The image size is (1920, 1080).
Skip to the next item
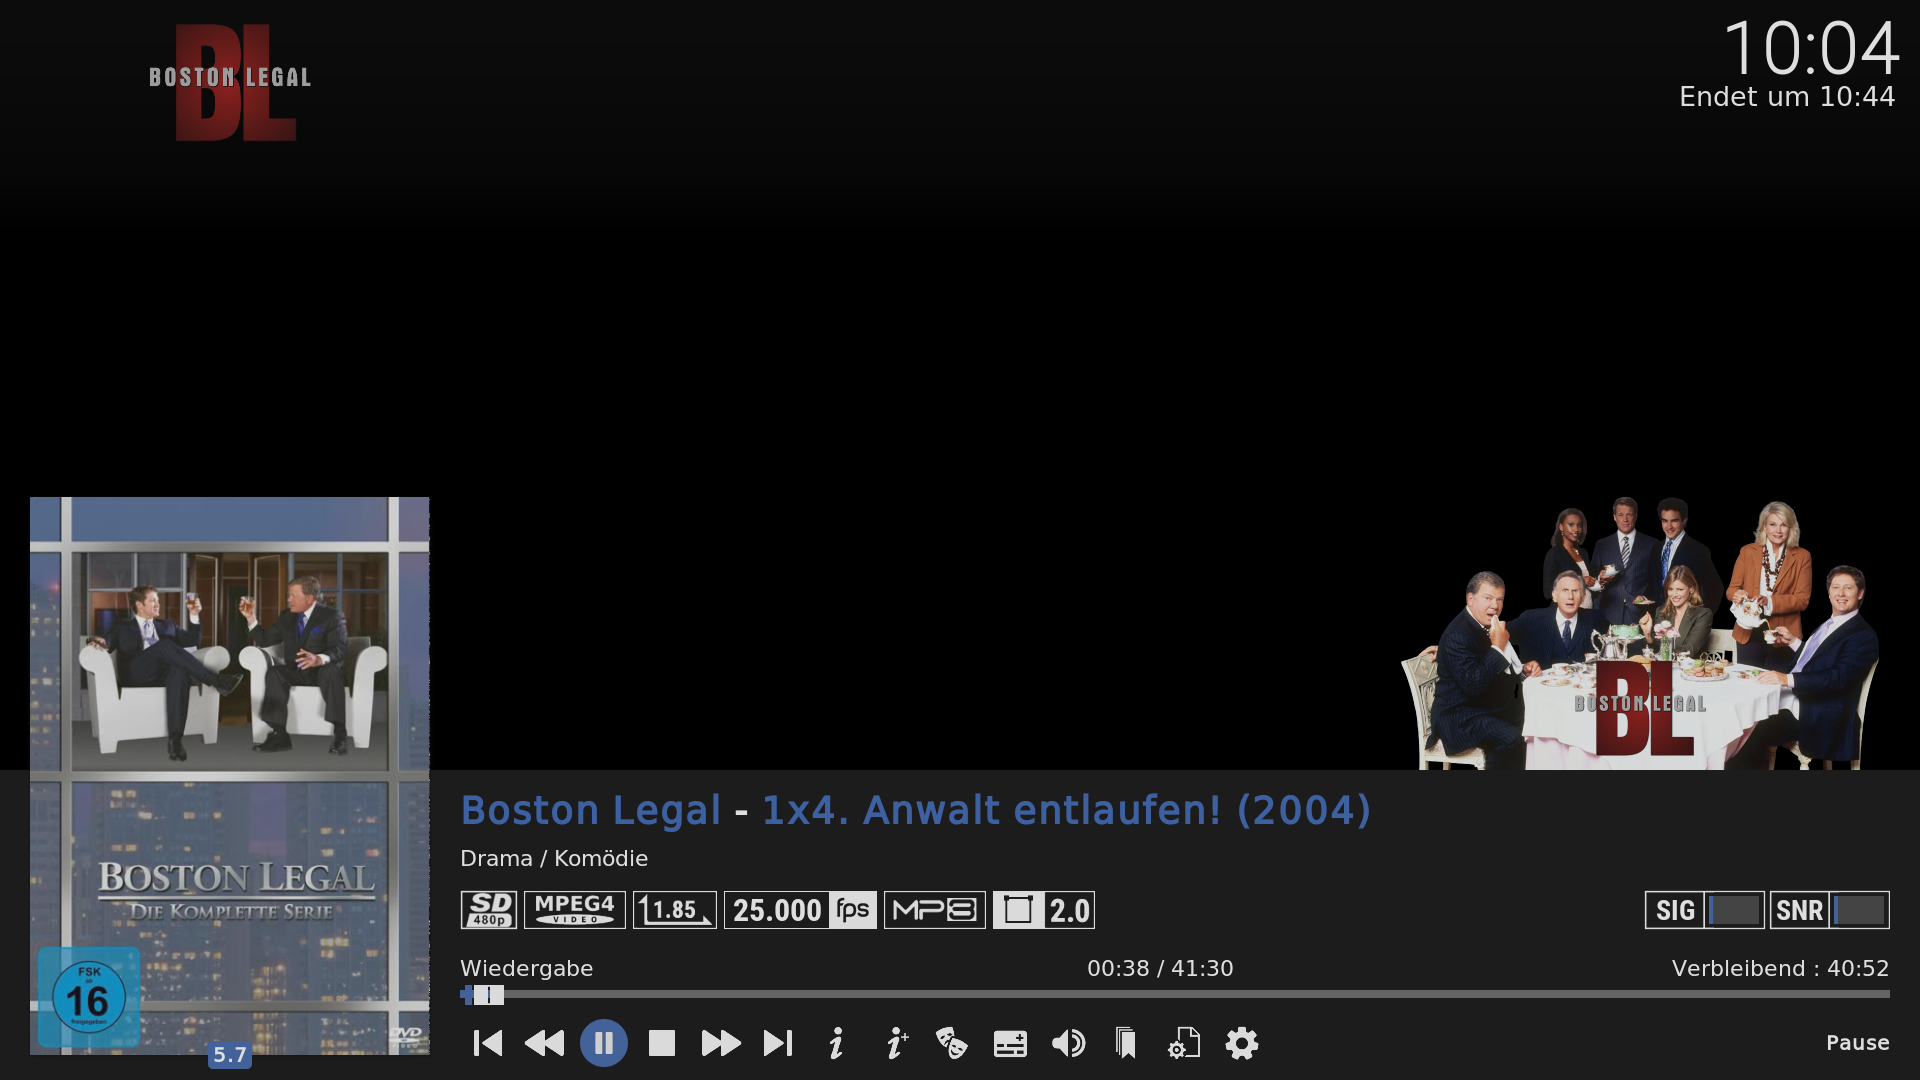(778, 1043)
